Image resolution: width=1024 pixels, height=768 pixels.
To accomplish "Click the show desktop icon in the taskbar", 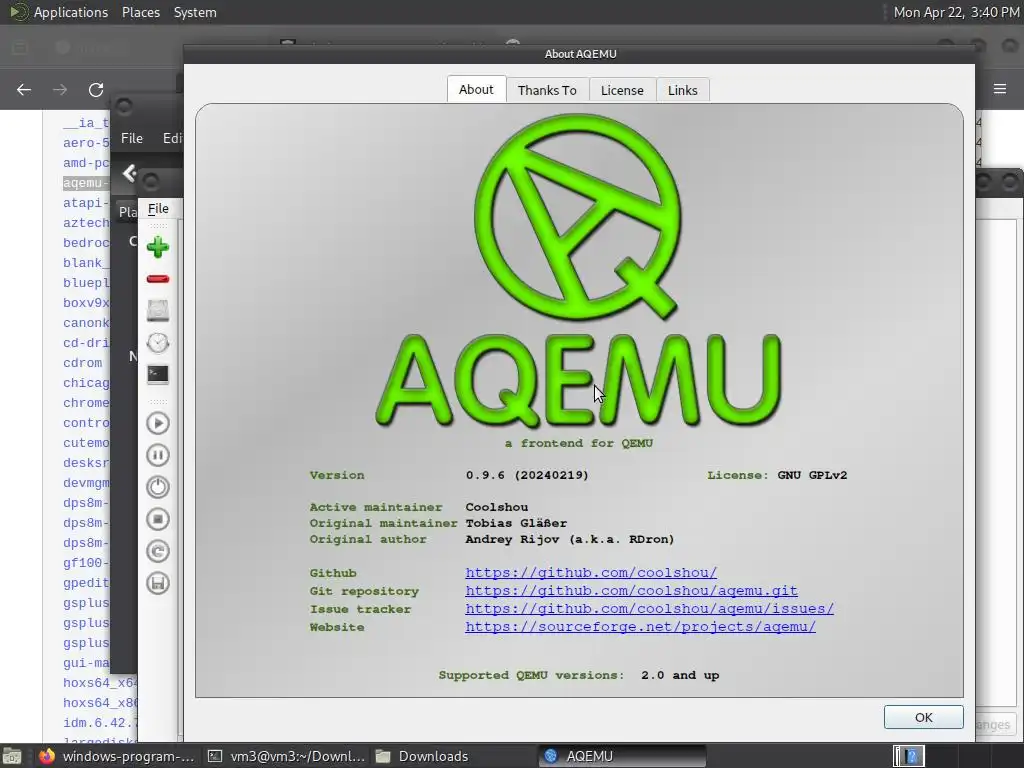I will tap(12, 756).
